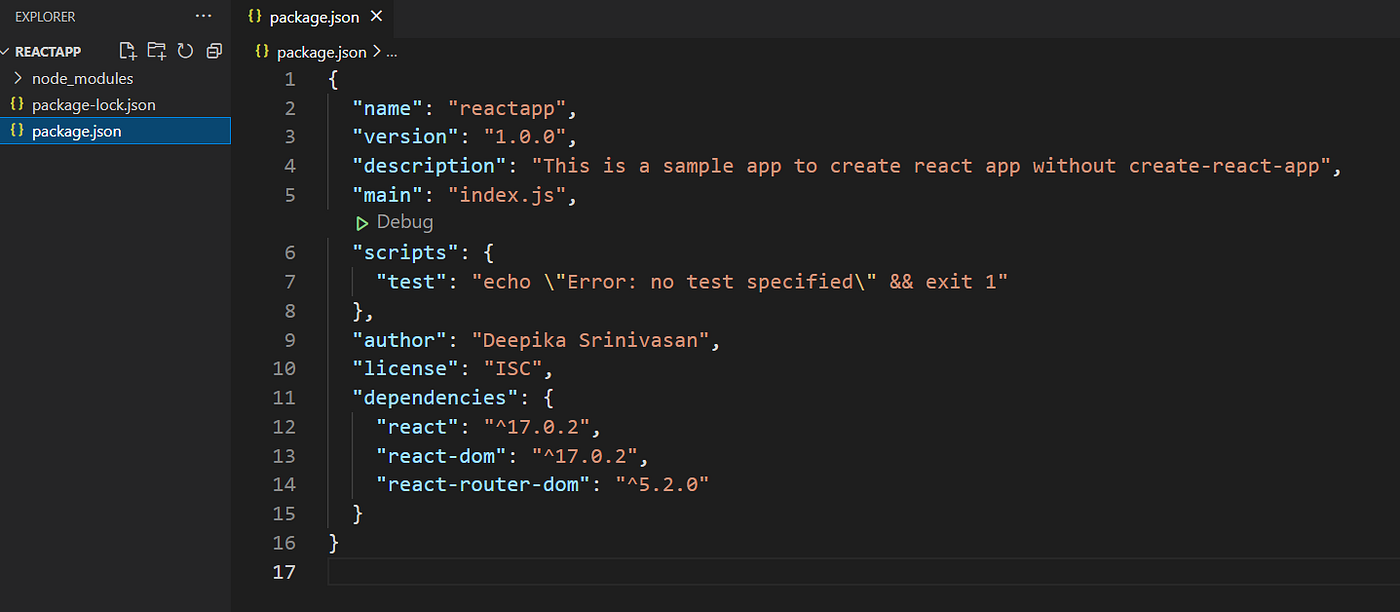The image size is (1400, 612).
Task: Click line number 7 in the gutter
Action: tap(290, 281)
